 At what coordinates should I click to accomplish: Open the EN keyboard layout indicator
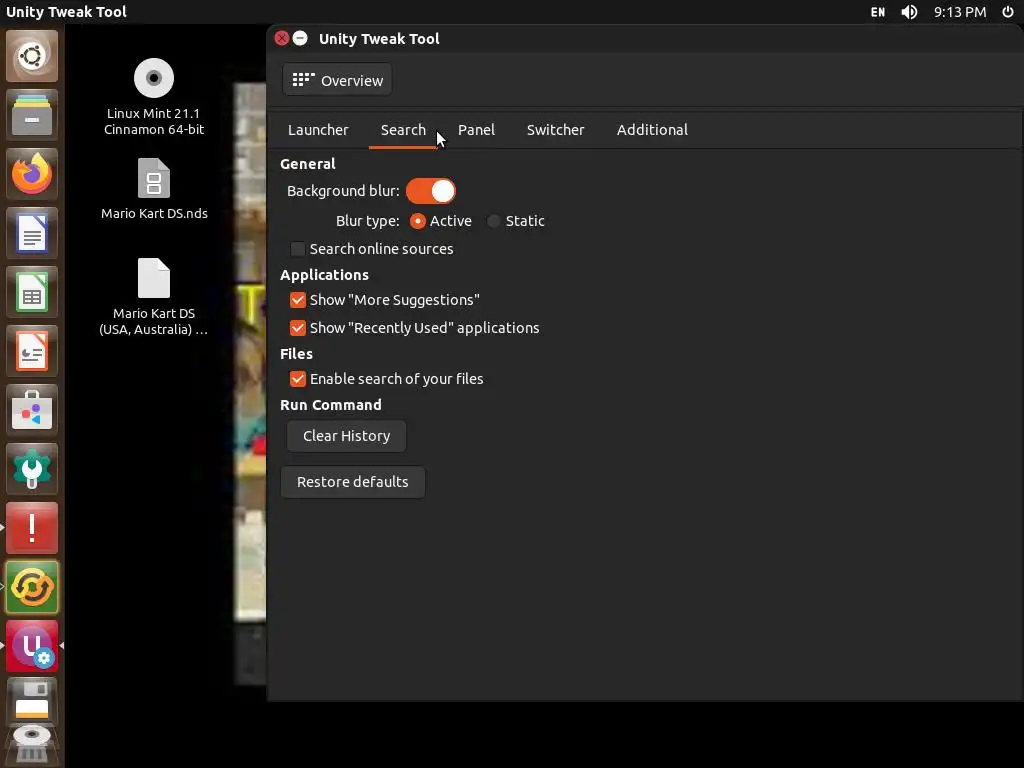(x=878, y=12)
